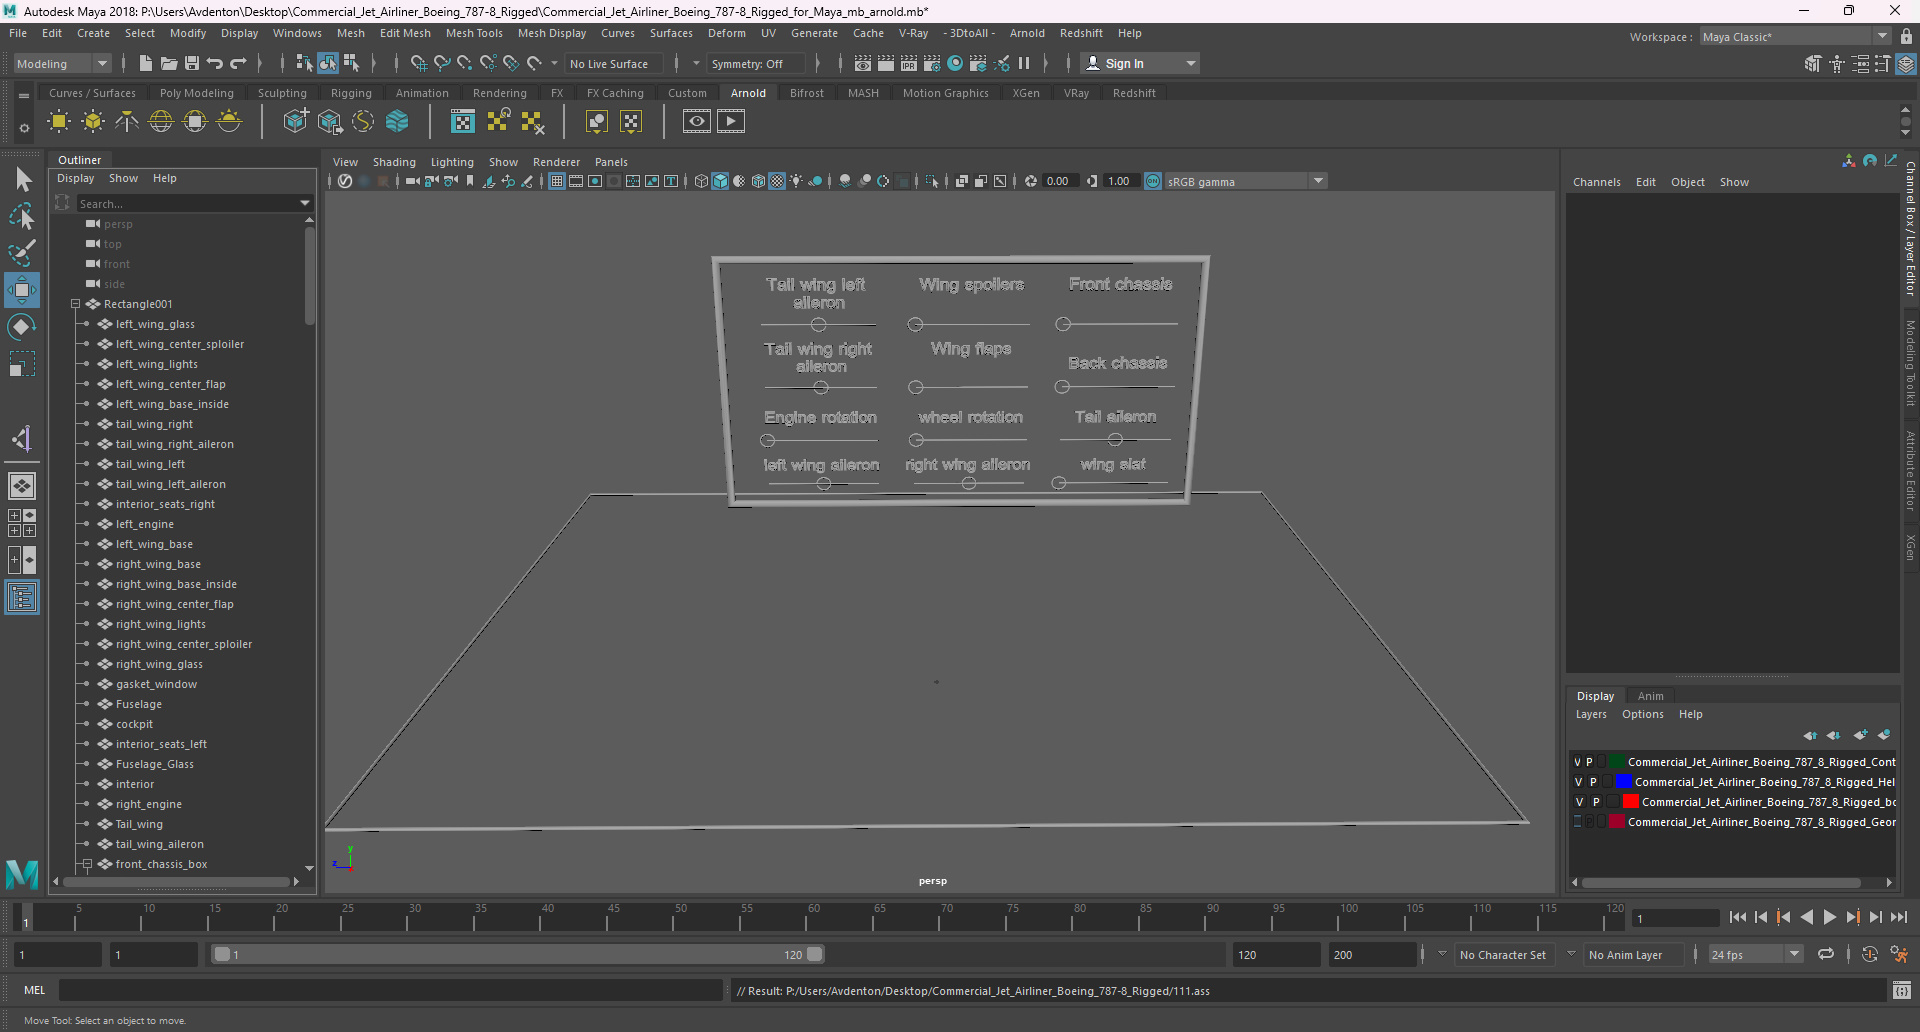This screenshot has width=1920, height=1032.
Task: Click Arnold render play shelf icon
Action: [731, 122]
